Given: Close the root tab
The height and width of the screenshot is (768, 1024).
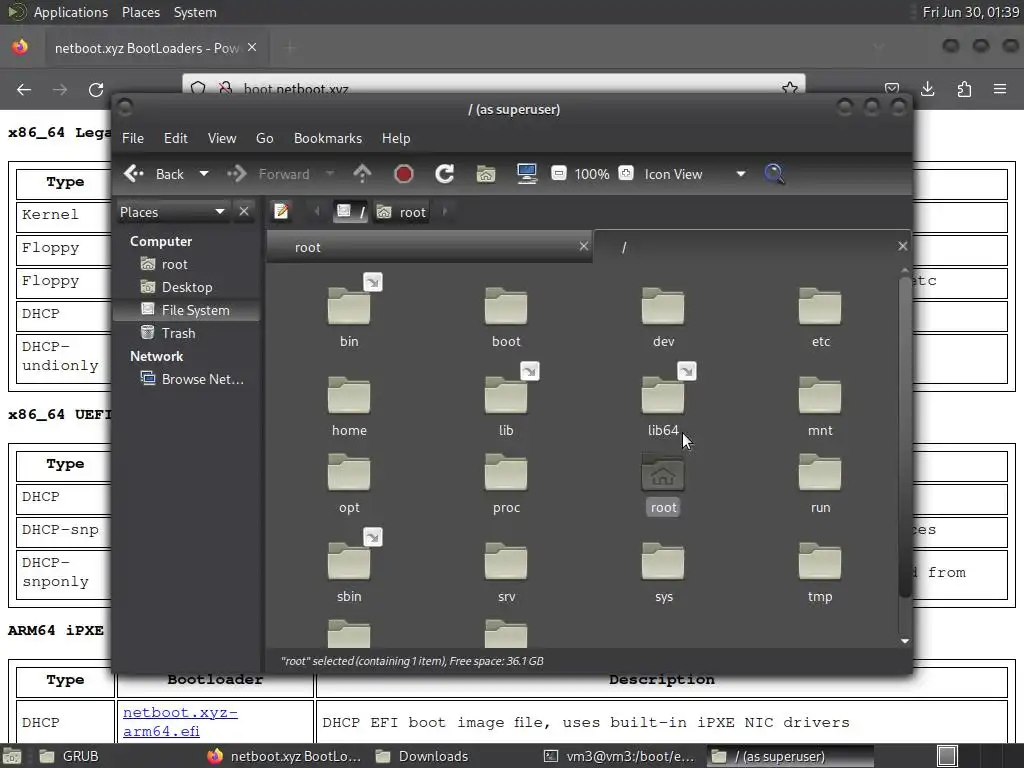Looking at the screenshot, I should pyautogui.click(x=584, y=246).
